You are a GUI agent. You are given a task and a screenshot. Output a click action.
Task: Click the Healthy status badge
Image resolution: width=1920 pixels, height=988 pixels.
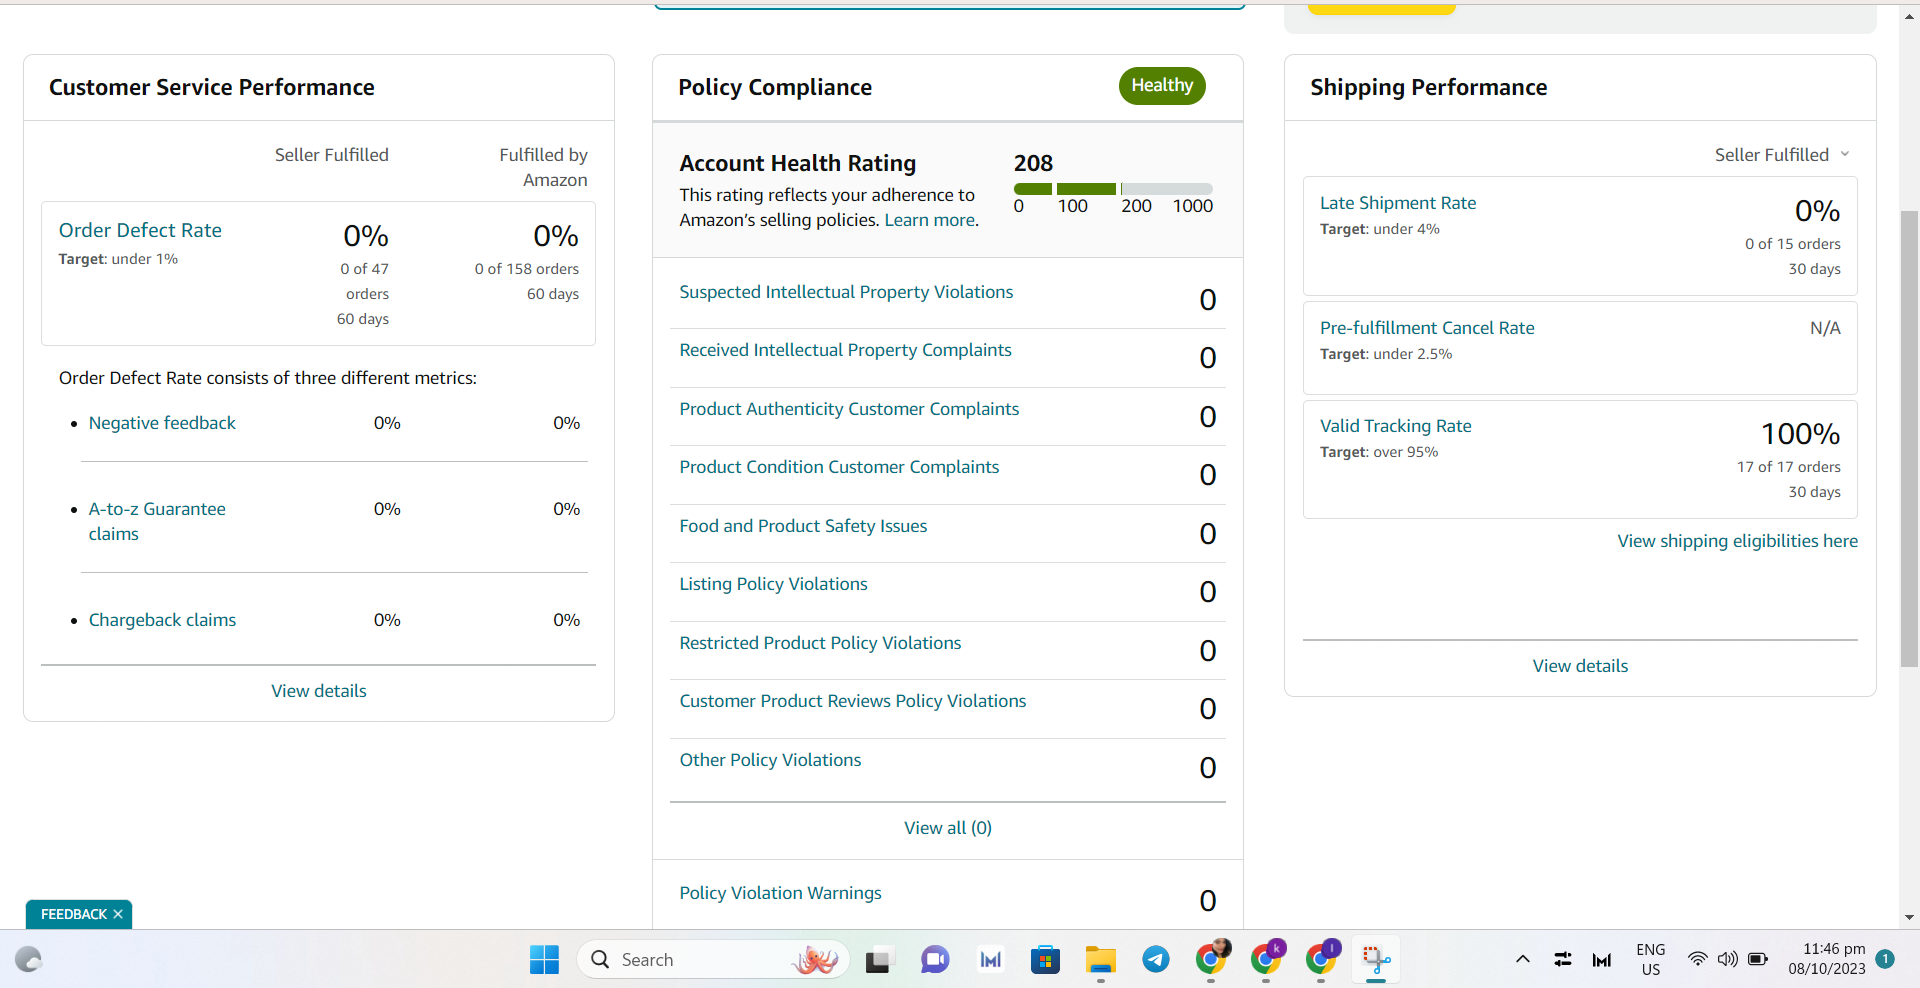(x=1162, y=86)
